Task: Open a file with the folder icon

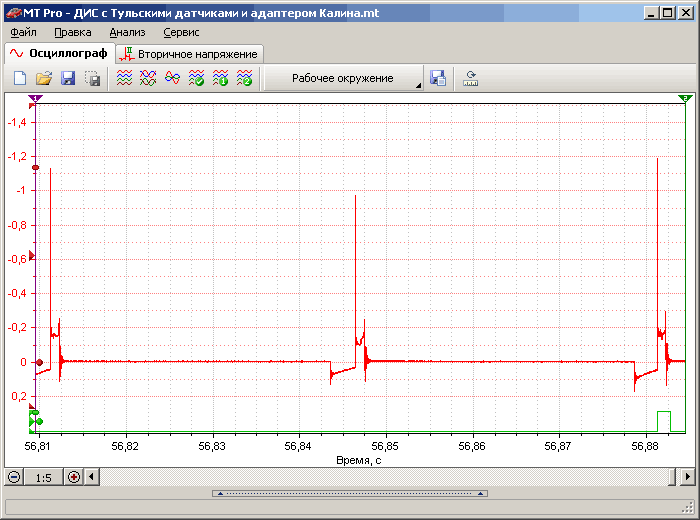Action: [x=44, y=78]
